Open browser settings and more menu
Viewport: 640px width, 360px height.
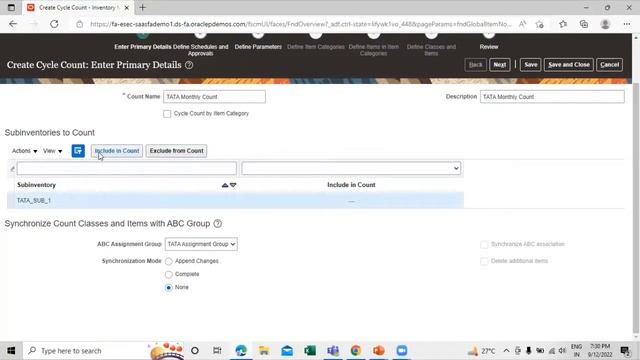[627, 24]
